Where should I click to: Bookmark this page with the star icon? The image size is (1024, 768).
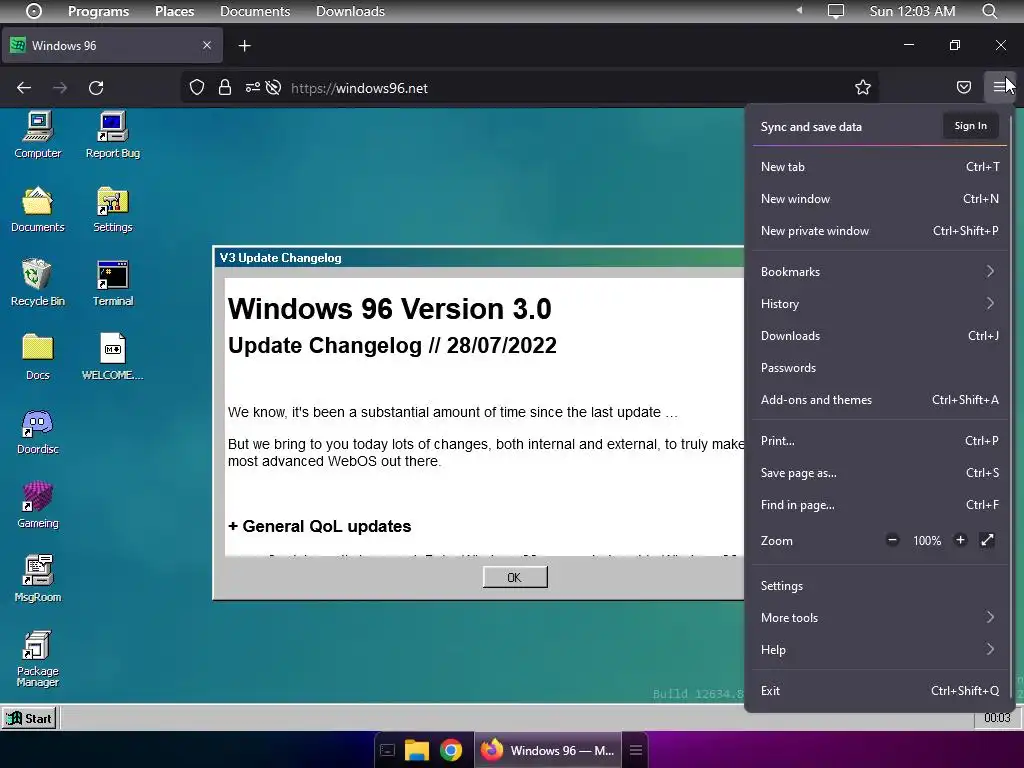pos(863,88)
